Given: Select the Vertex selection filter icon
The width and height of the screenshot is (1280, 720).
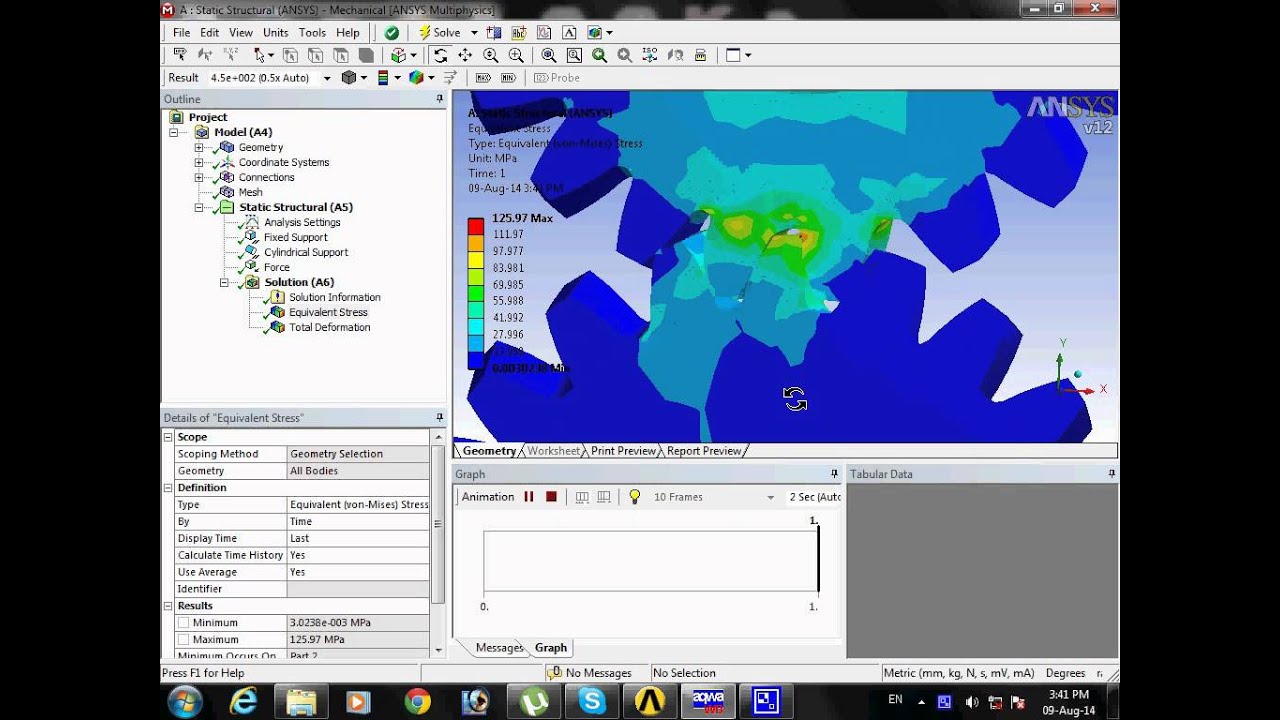Looking at the screenshot, I should tap(290, 55).
